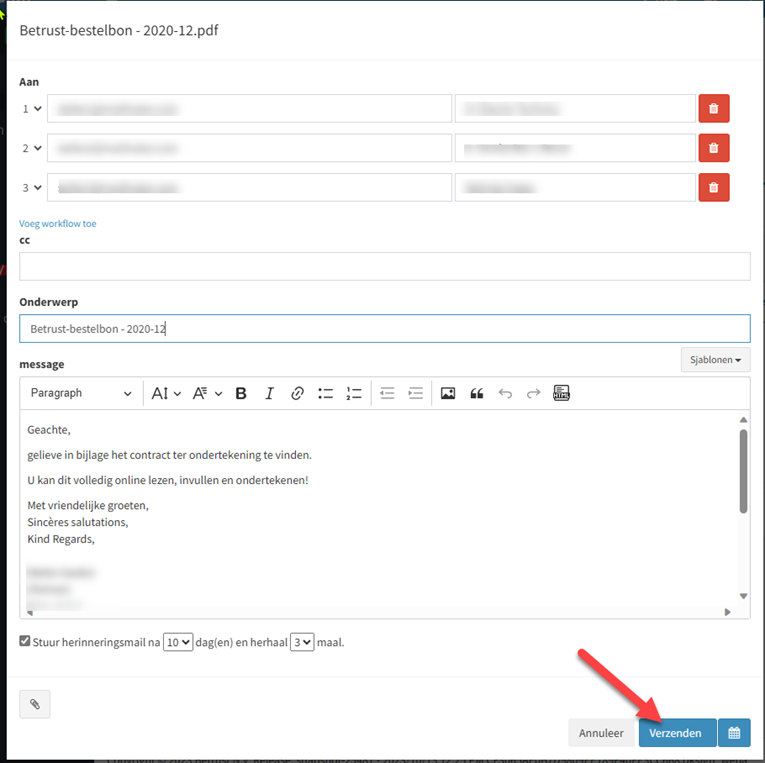Open font size dropdown
The image size is (765, 763).
(166, 393)
